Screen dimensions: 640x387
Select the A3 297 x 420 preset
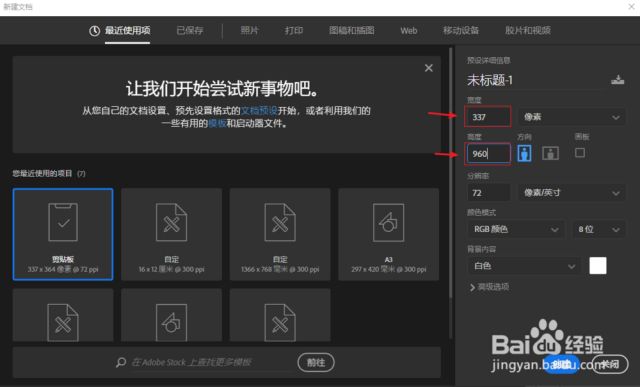pyautogui.click(x=389, y=234)
